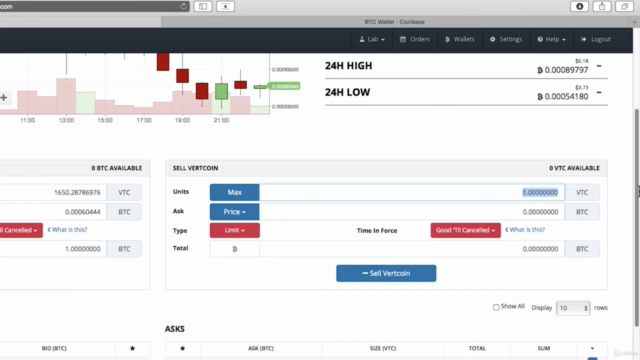Click Logout in navigation bar
The height and width of the screenshot is (360, 640).
pos(596,39)
